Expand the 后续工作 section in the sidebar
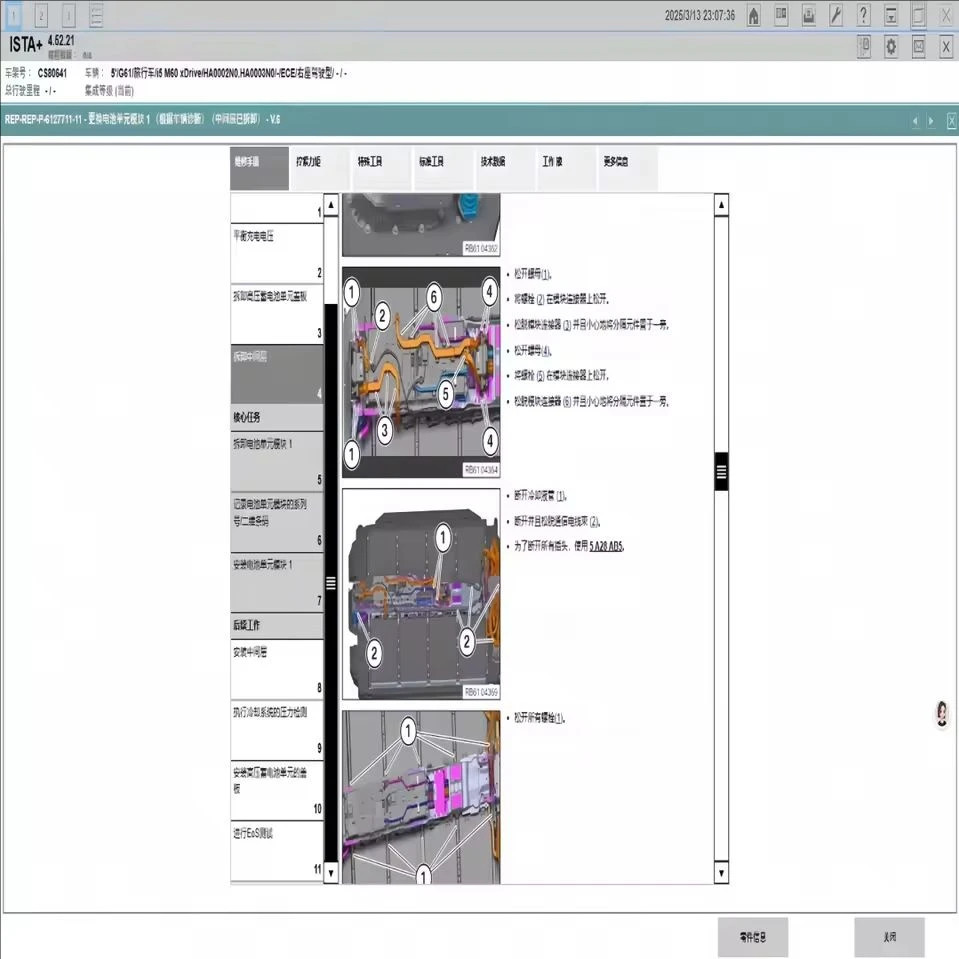 pyautogui.click(x=276, y=625)
